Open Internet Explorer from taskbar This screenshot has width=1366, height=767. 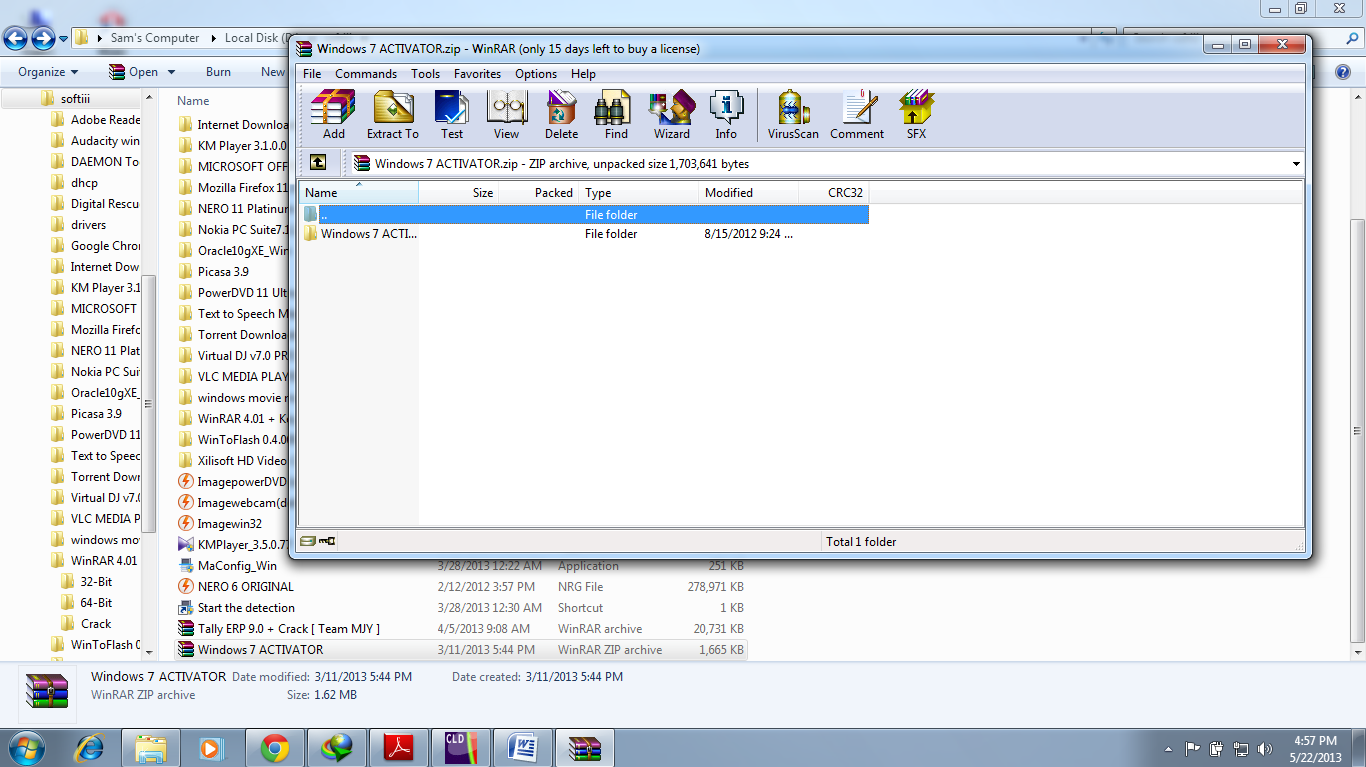click(90, 747)
